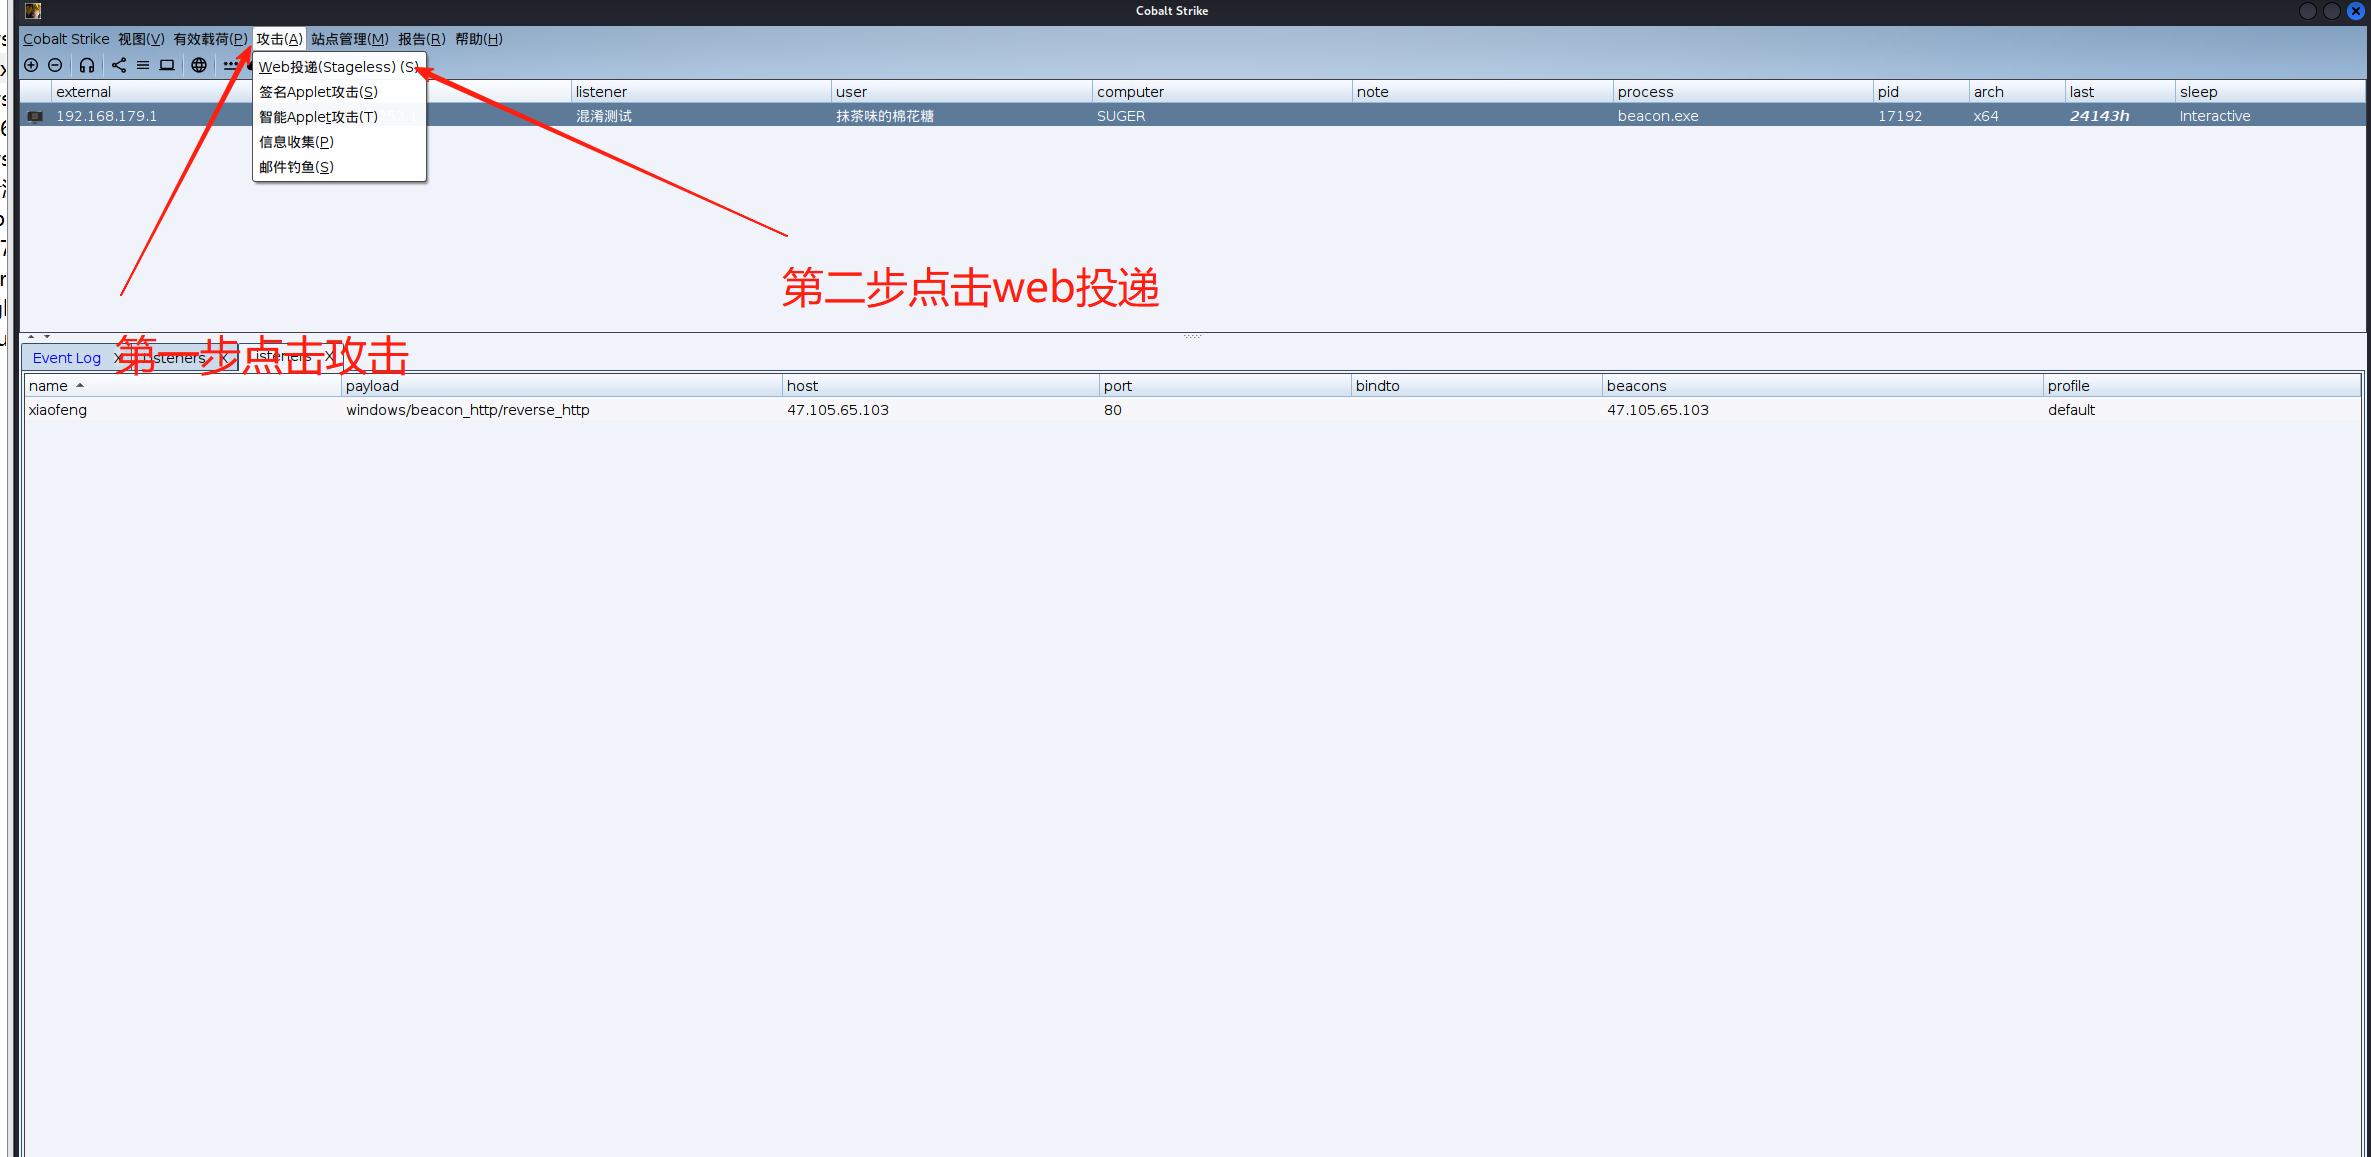Switch to the Event Log tab
2371x1157 pixels.
coord(67,358)
